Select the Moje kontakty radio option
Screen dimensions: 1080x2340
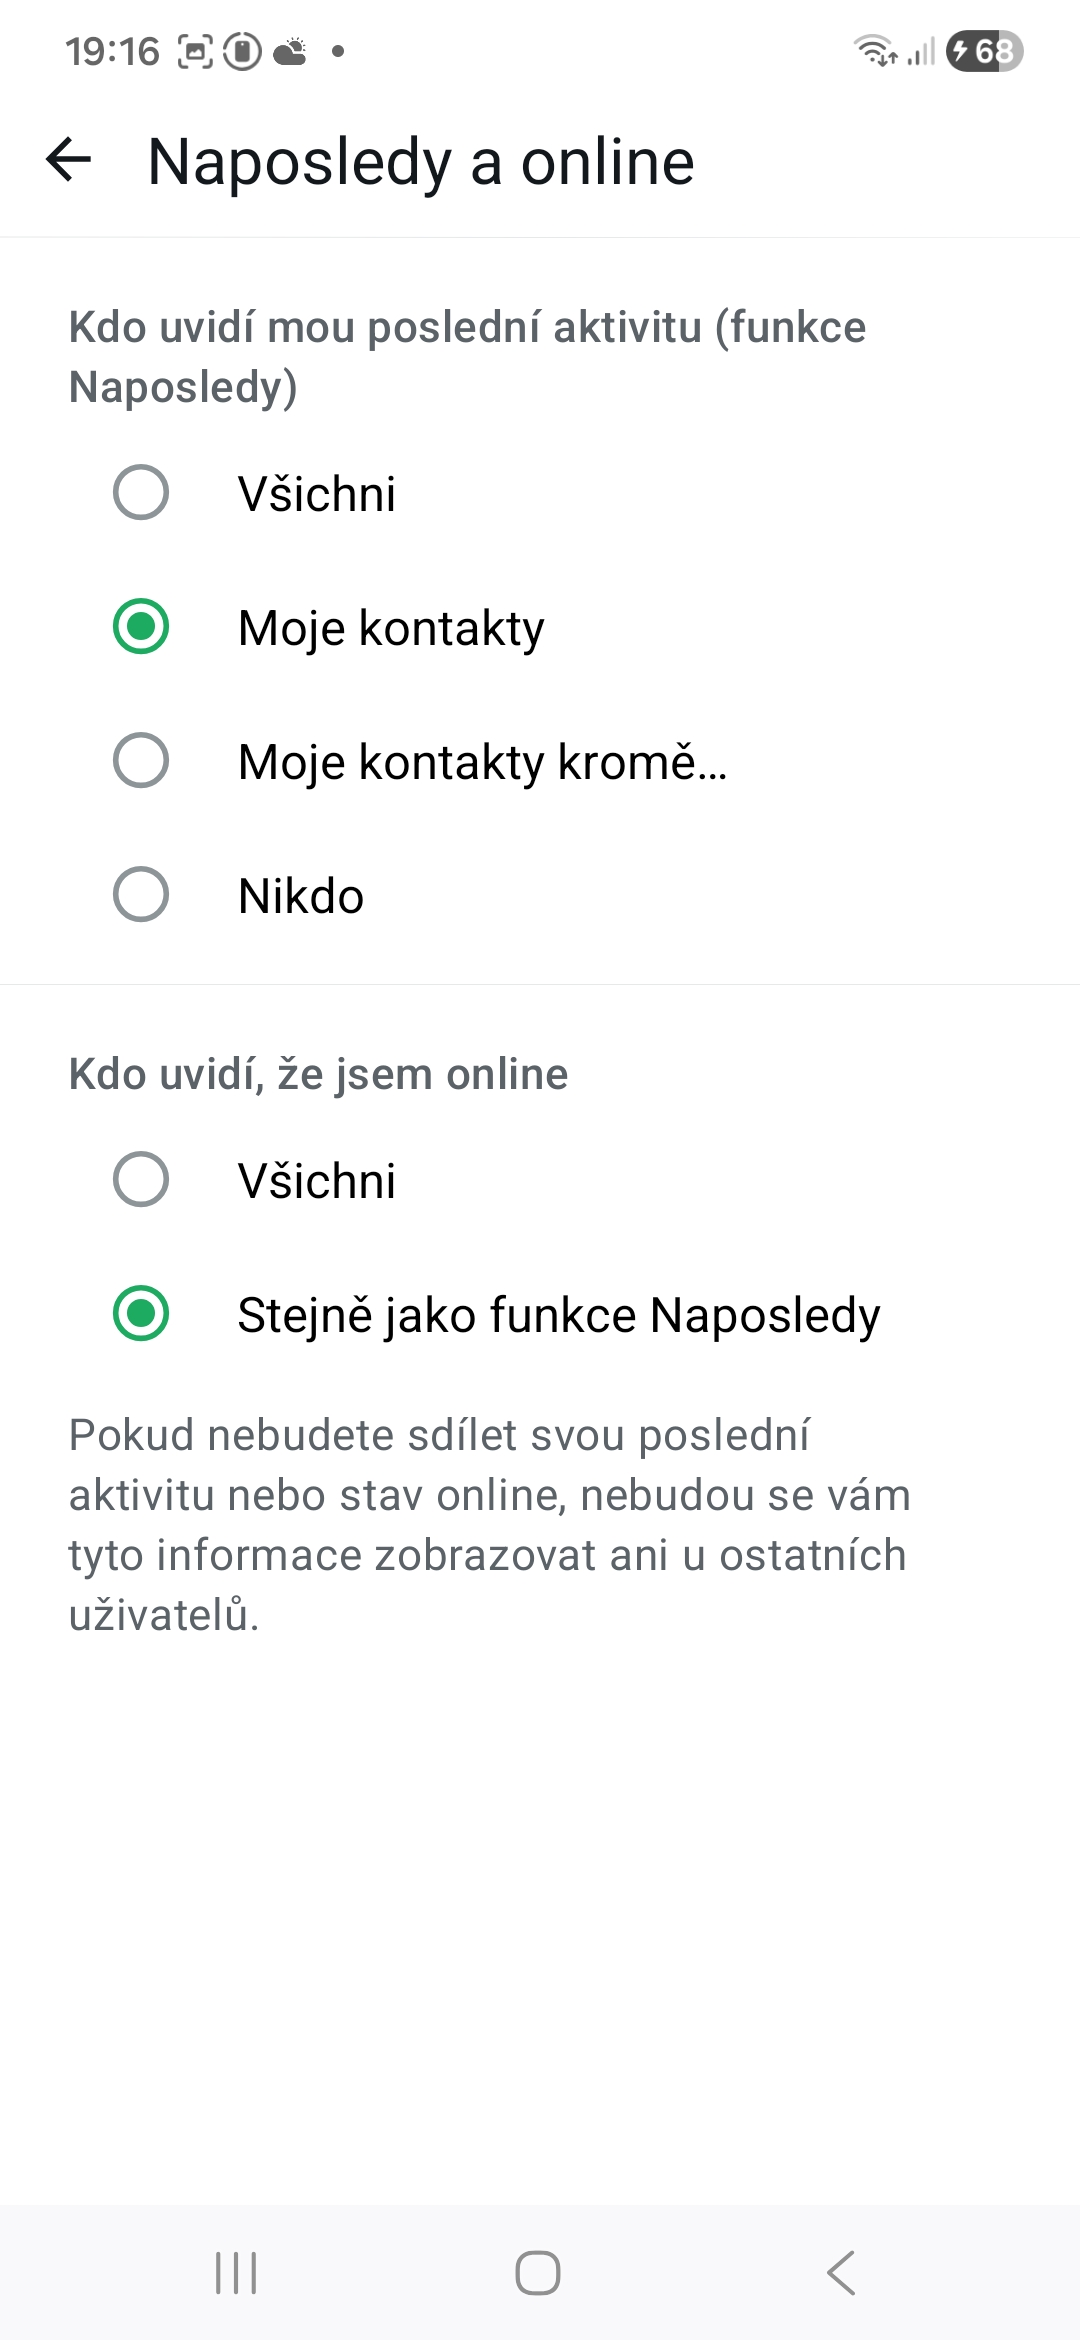click(141, 627)
